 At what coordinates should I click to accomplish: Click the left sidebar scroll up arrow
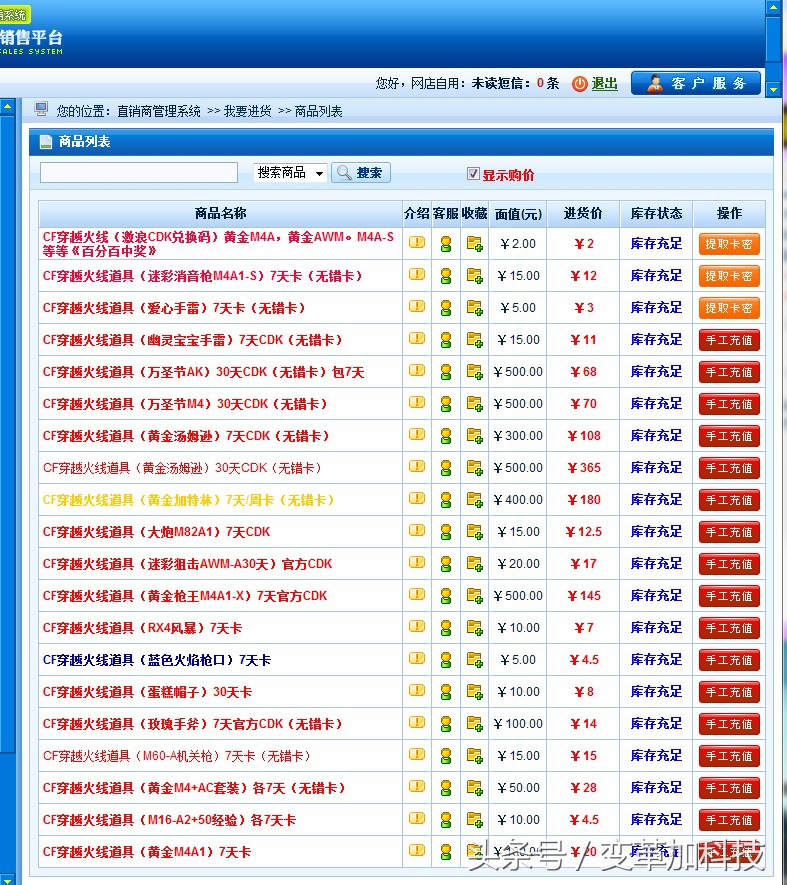7,106
